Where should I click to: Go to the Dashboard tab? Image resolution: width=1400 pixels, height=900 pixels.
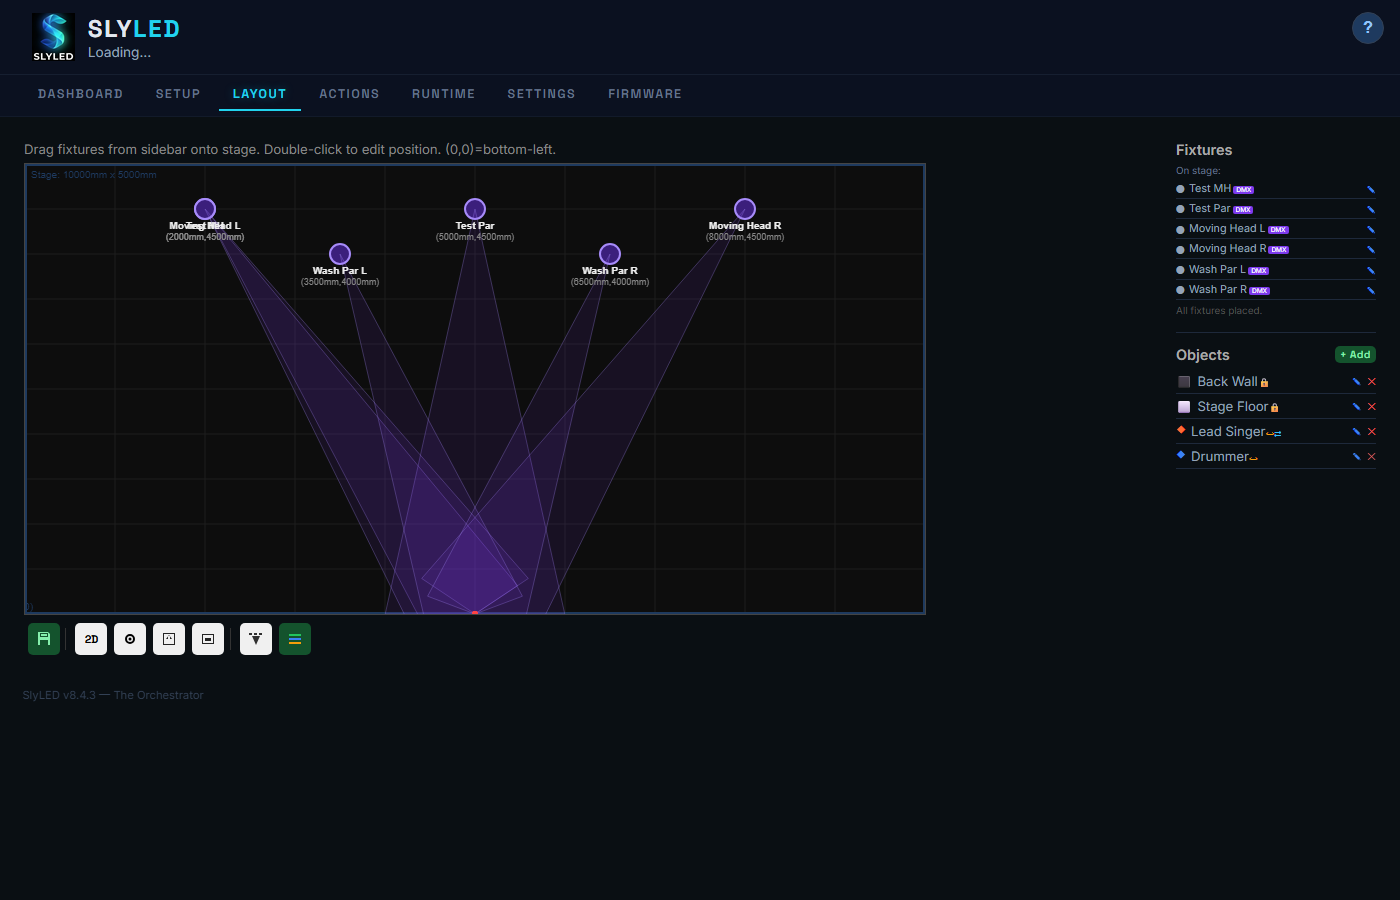click(80, 94)
